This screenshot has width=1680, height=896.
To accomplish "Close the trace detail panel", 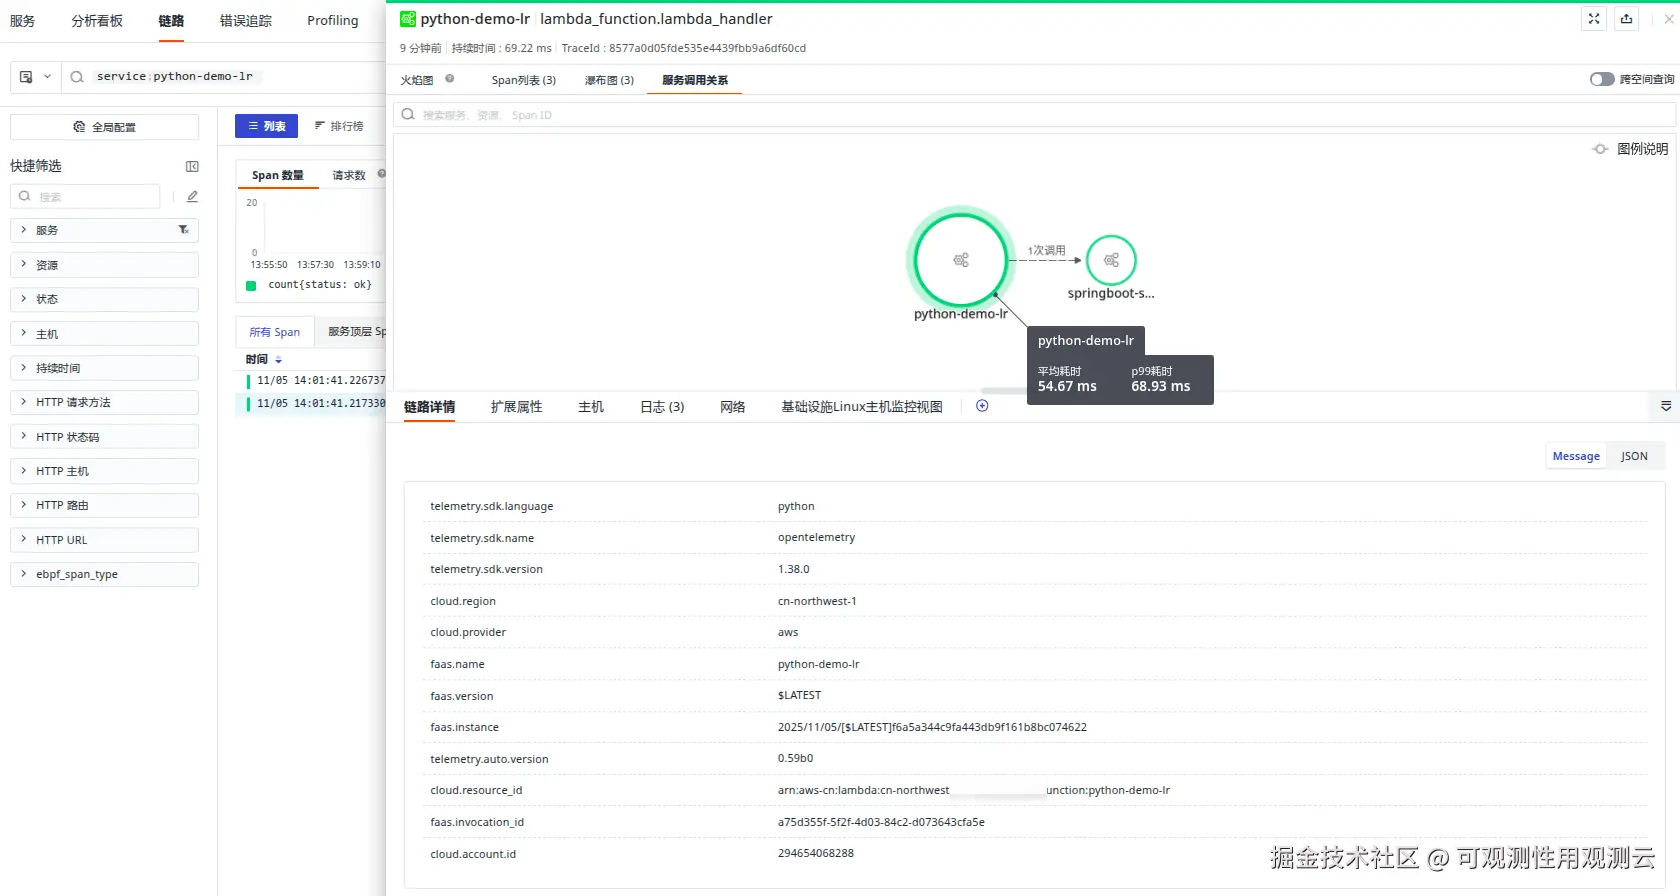I will coord(1669,19).
